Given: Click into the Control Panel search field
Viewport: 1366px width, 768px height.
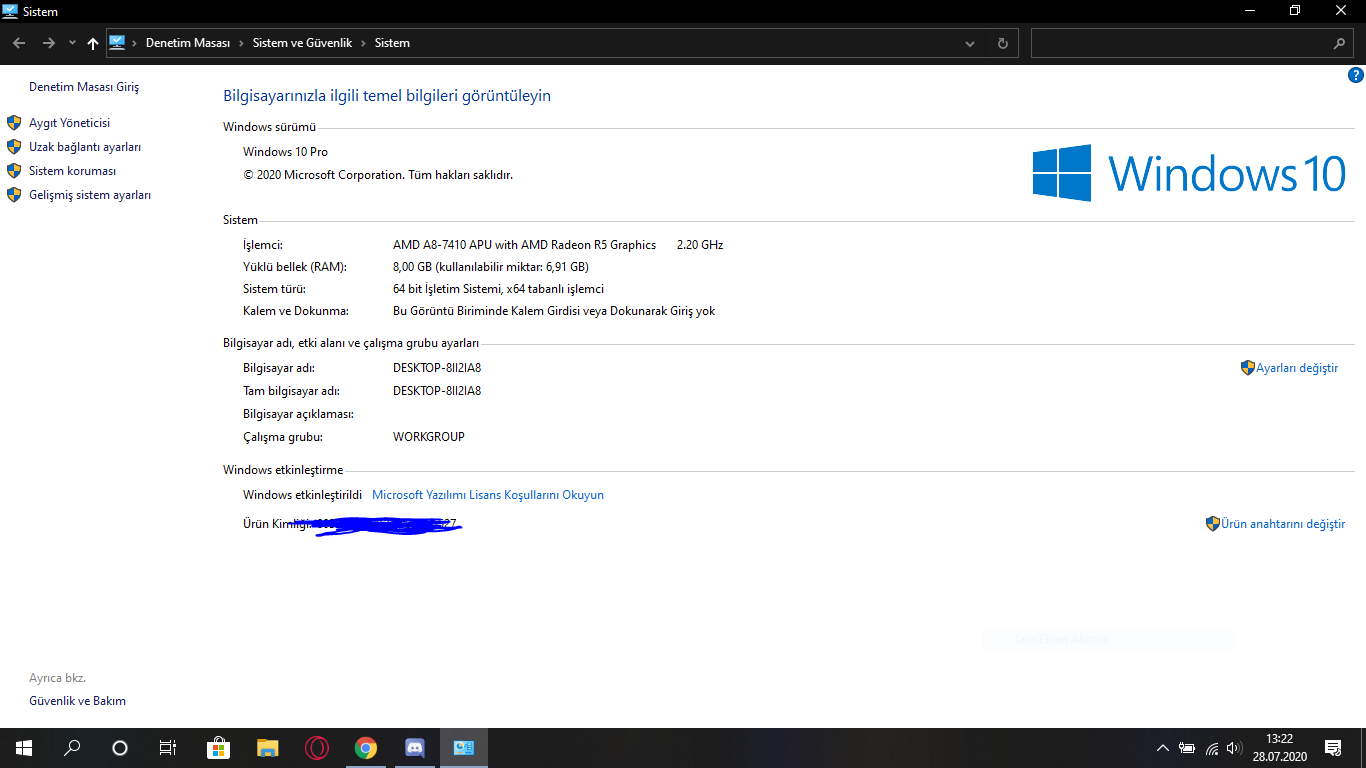Looking at the screenshot, I should click(x=1181, y=43).
